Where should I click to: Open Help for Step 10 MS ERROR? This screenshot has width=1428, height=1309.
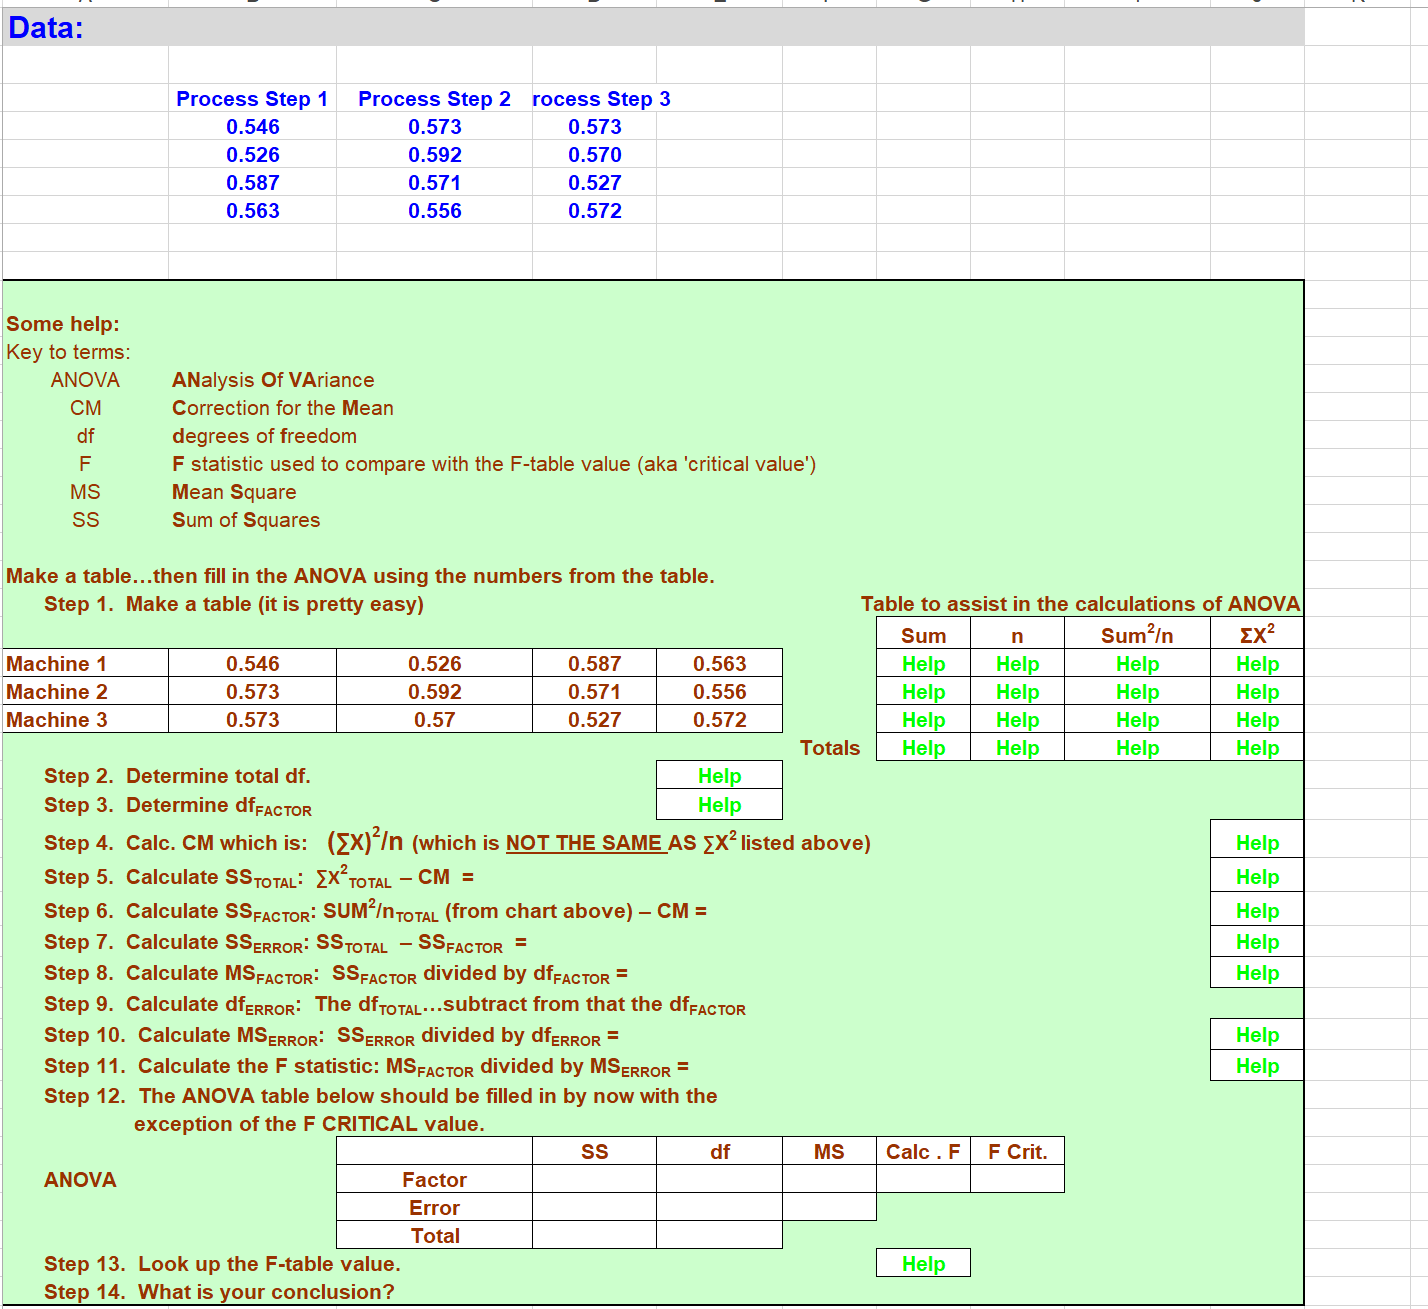click(x=1256, y=1034)
